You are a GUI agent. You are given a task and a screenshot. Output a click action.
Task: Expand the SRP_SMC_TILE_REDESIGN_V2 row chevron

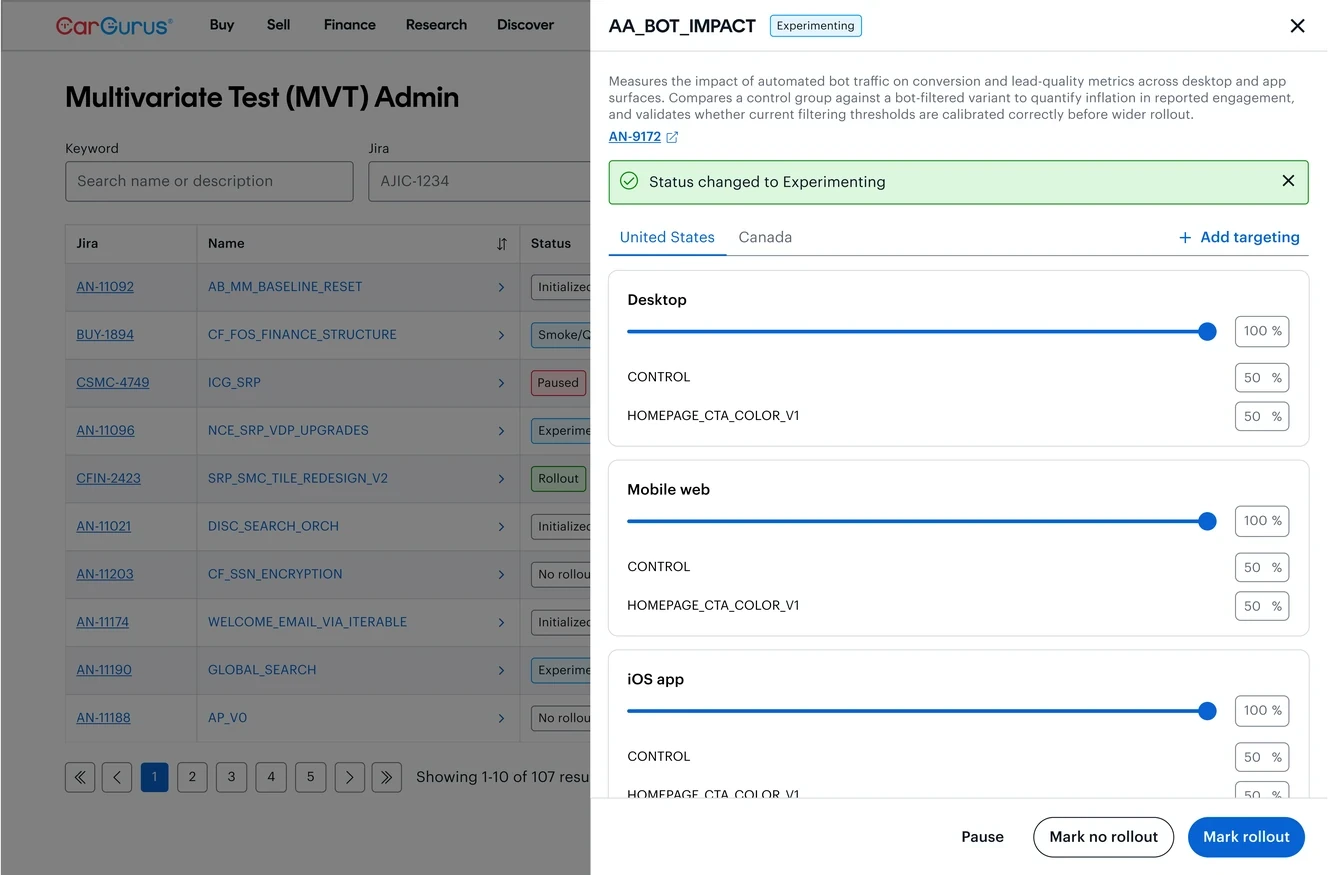[x=501, y=479]
